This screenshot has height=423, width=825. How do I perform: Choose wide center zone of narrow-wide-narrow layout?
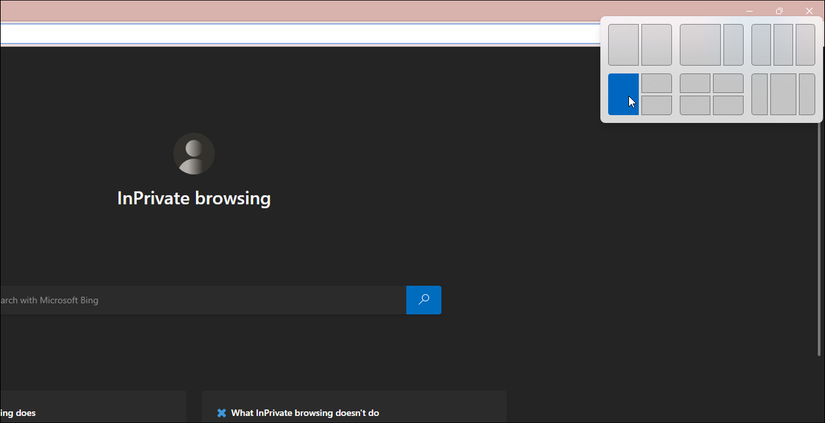click(783, 94)
